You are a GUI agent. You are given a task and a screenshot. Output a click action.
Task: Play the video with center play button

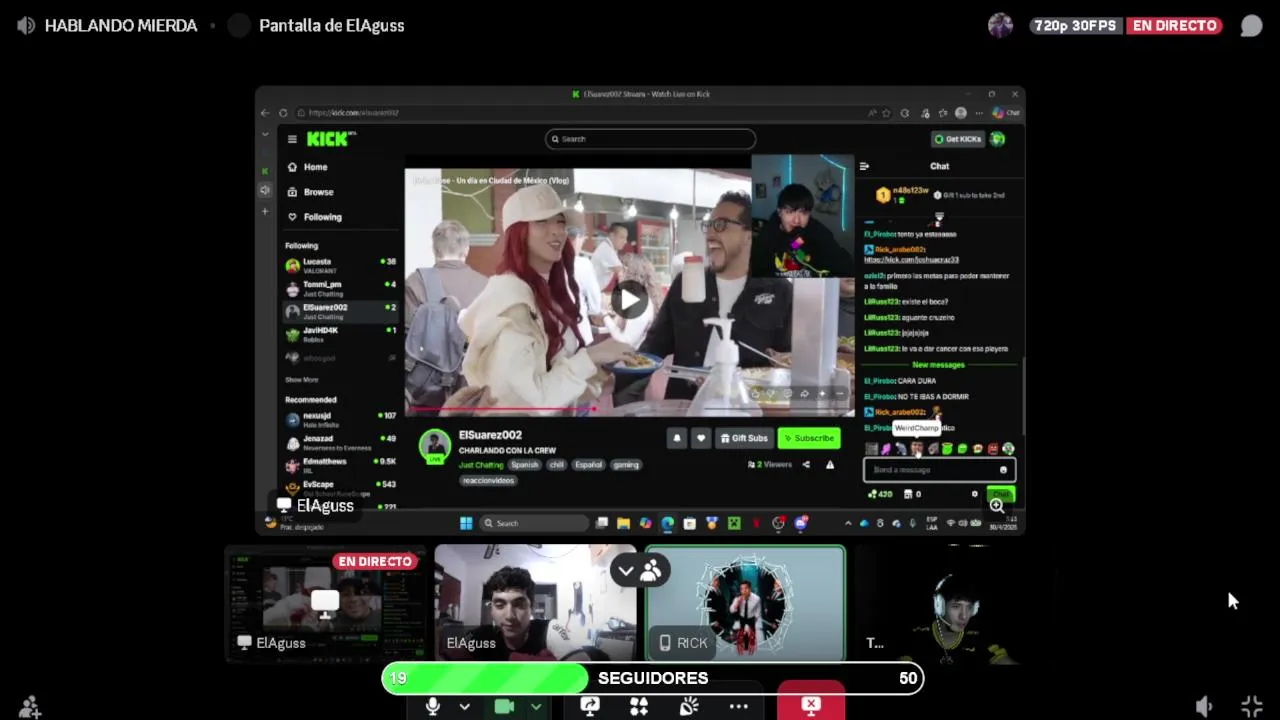coord(629,299)
